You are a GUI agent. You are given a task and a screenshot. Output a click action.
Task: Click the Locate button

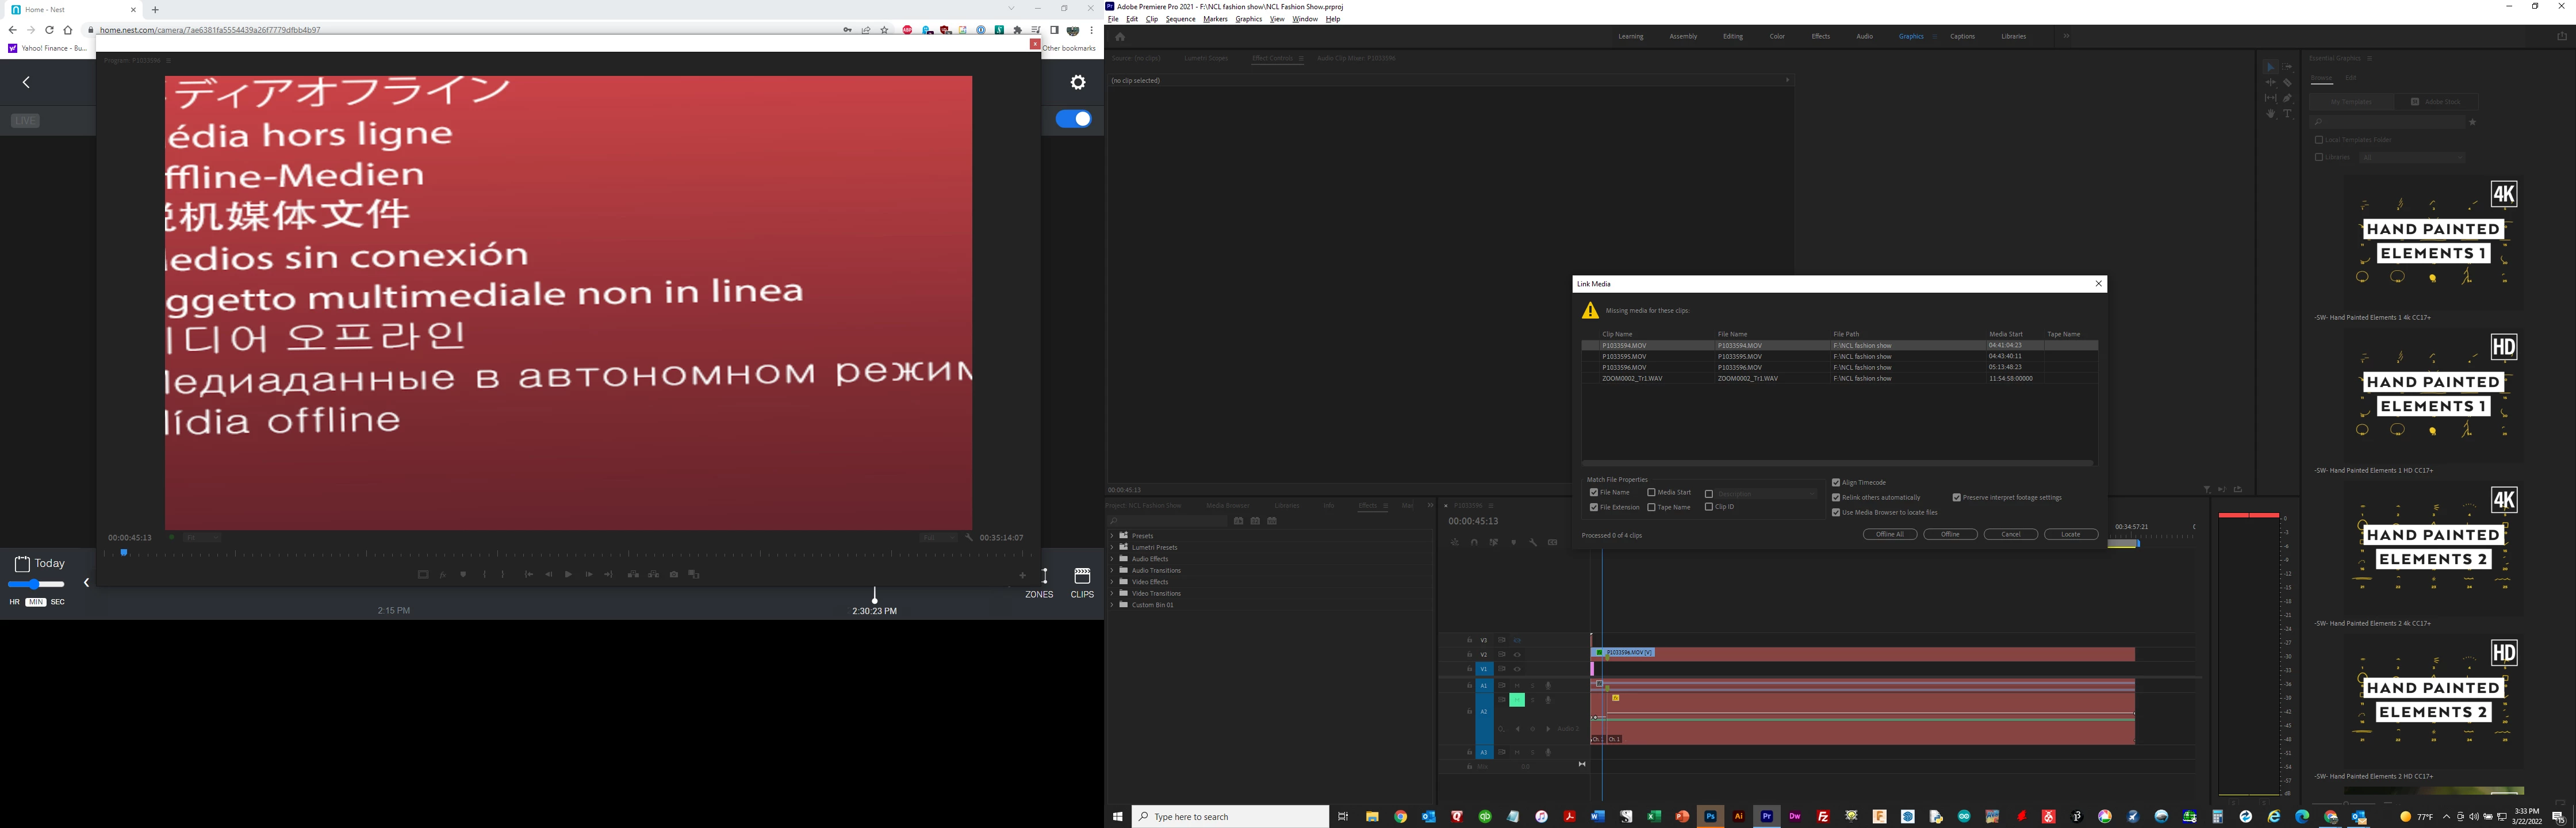click(x=2070, y=534)
